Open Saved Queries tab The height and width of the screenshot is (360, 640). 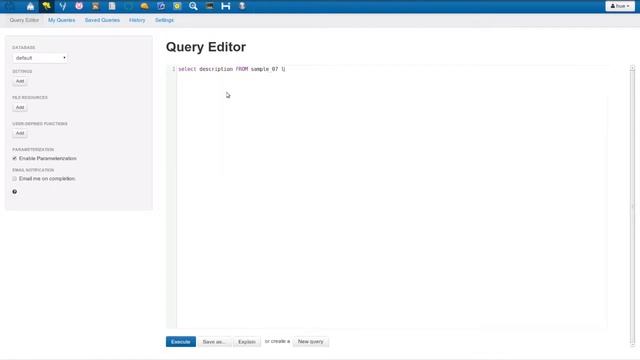(102, 20)
